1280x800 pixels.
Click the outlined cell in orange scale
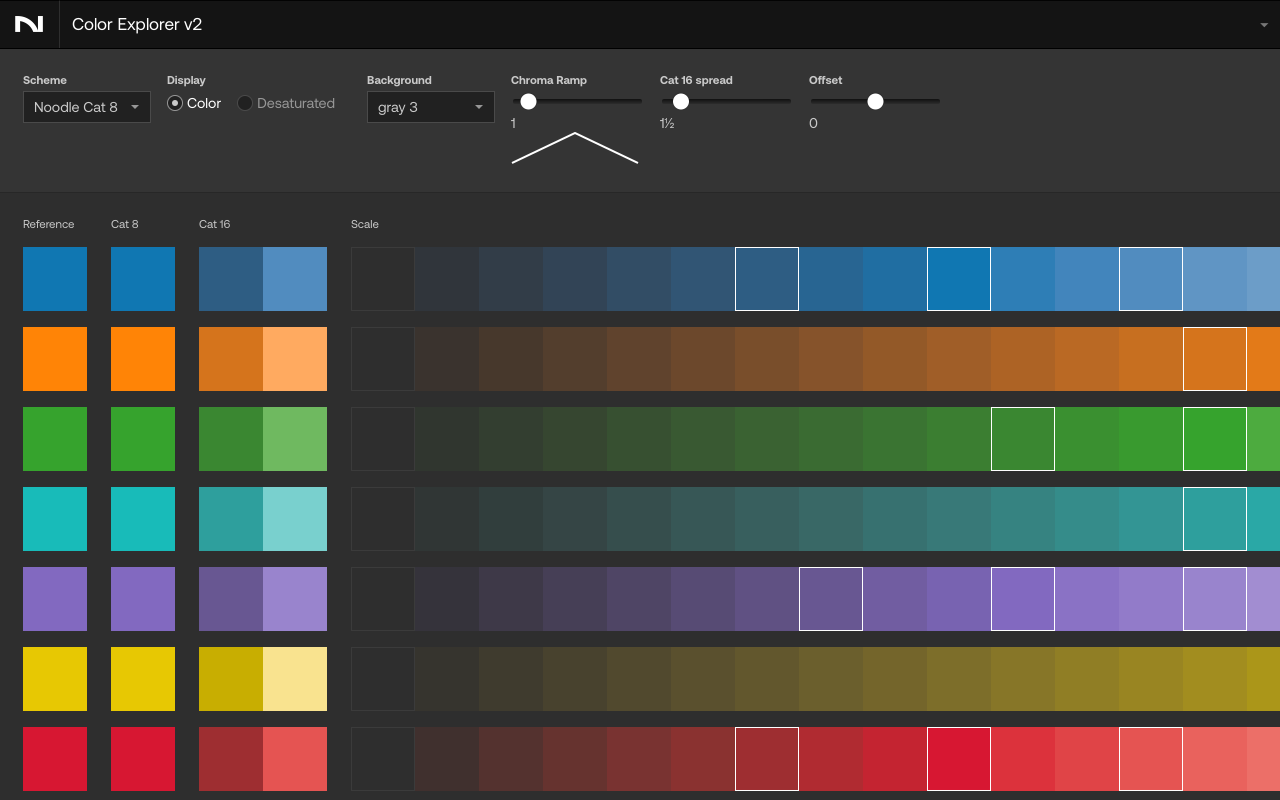click(x=1215, y=359)
